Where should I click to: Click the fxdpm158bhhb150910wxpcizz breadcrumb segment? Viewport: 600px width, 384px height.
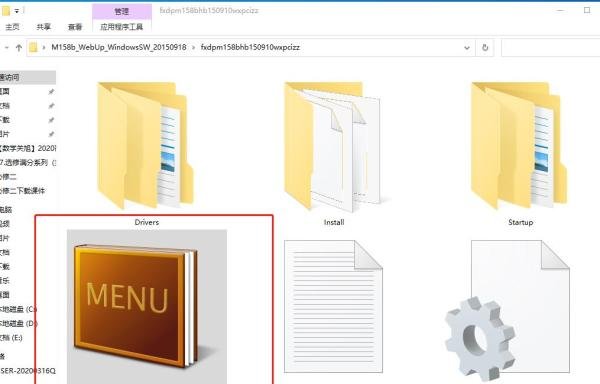tap(250, 47)
